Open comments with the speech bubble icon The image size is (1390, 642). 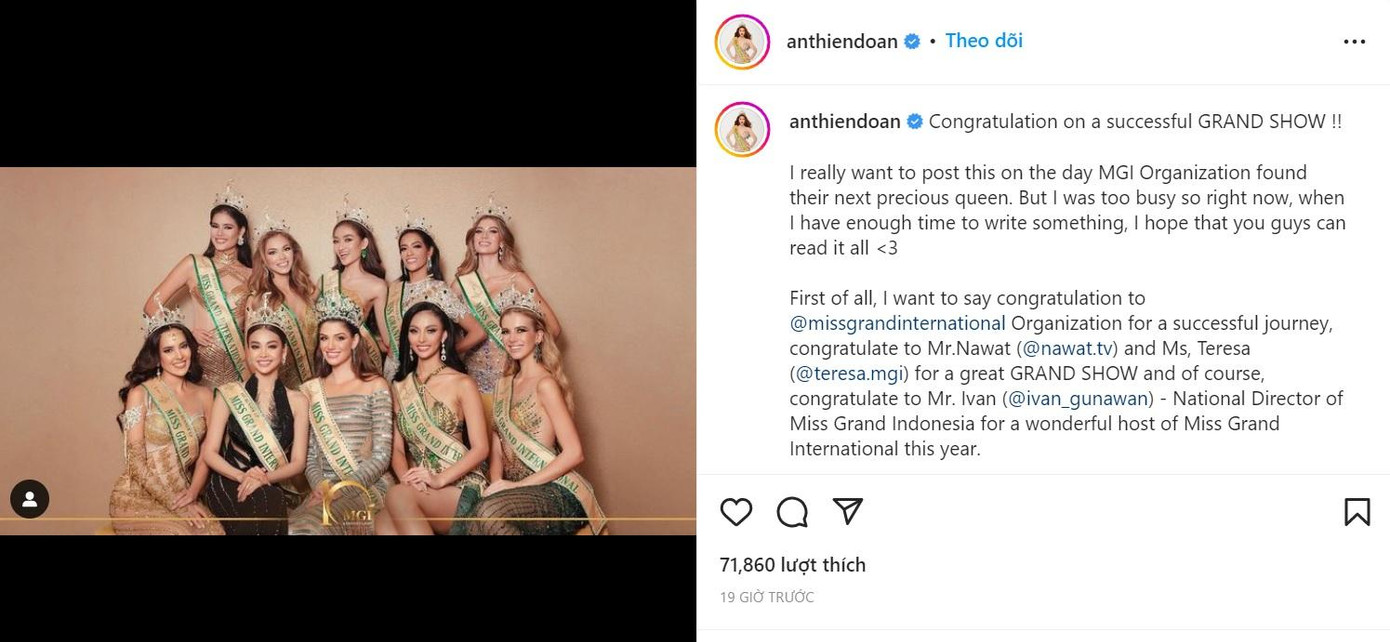792,512
